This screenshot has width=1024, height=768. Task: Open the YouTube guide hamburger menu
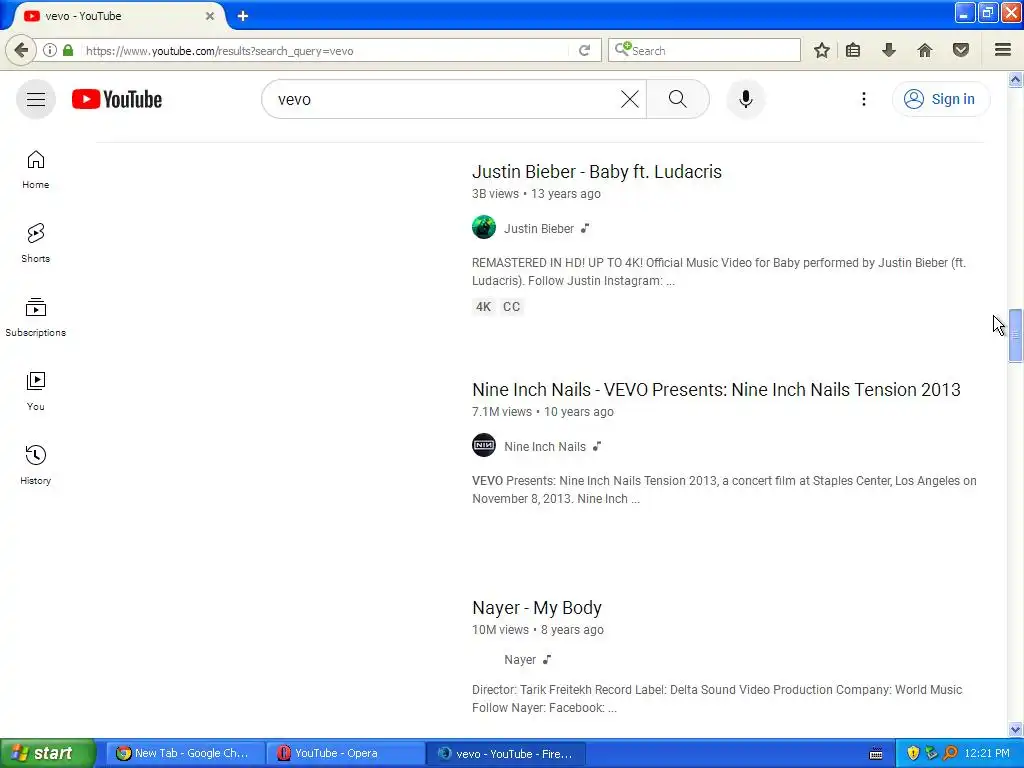coord(36,99)
